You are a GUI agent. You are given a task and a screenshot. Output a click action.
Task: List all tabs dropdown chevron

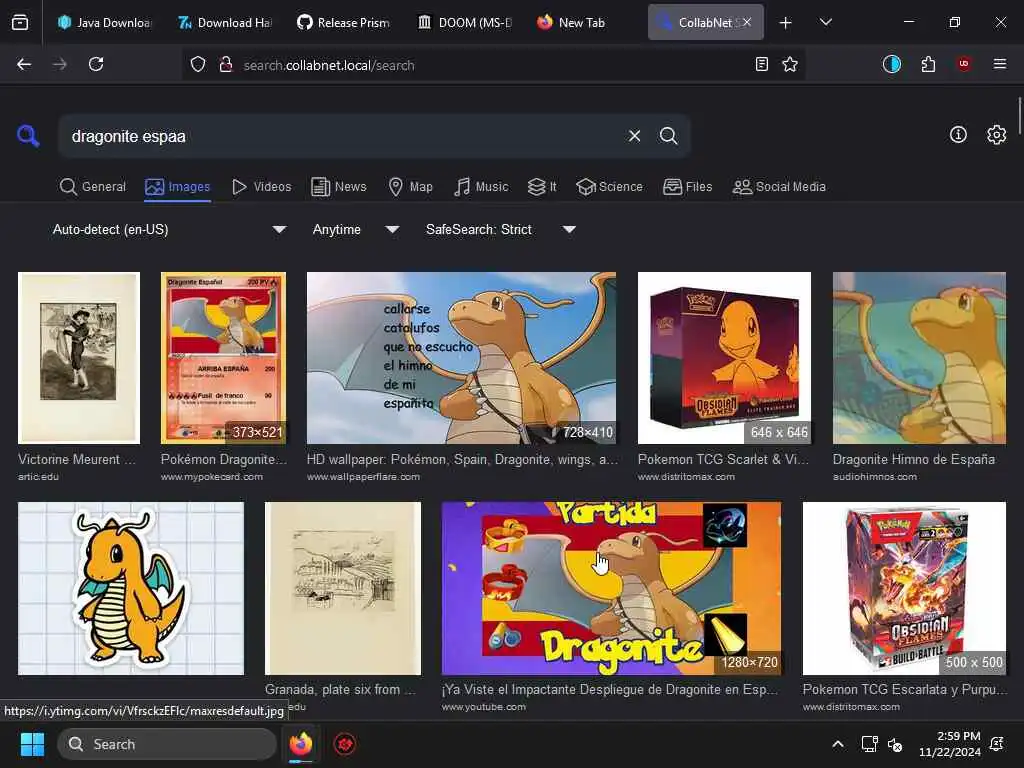(x=825, y=22)
